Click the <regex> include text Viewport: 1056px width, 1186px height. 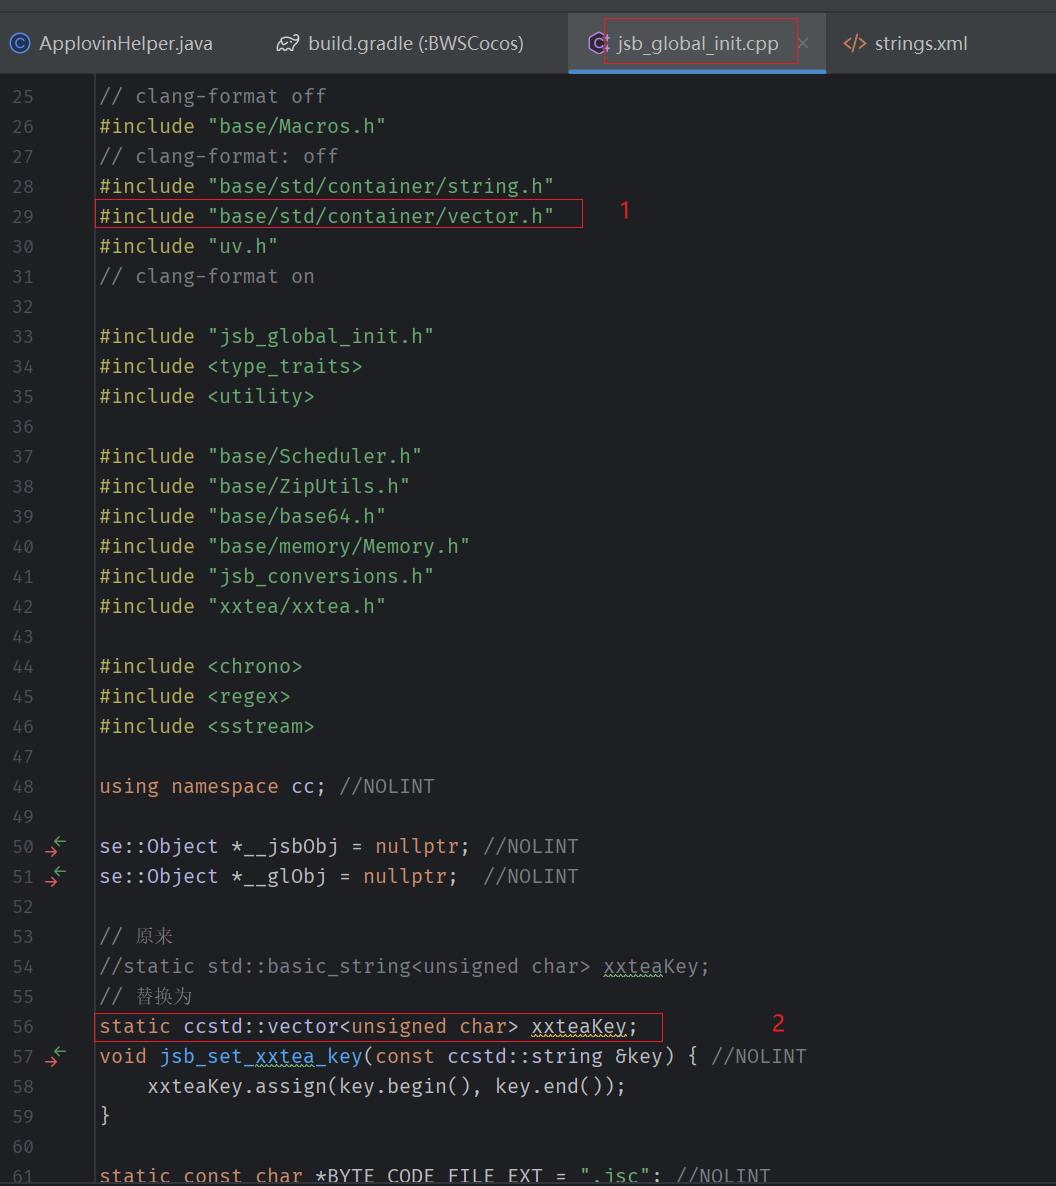(x=249, y=697)
